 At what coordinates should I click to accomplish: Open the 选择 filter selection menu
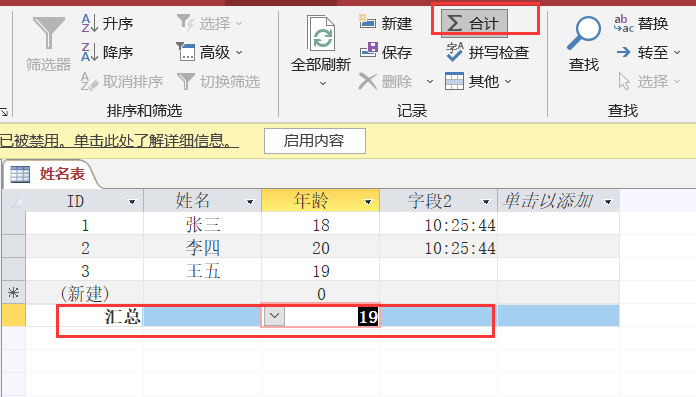coord(210,23)
